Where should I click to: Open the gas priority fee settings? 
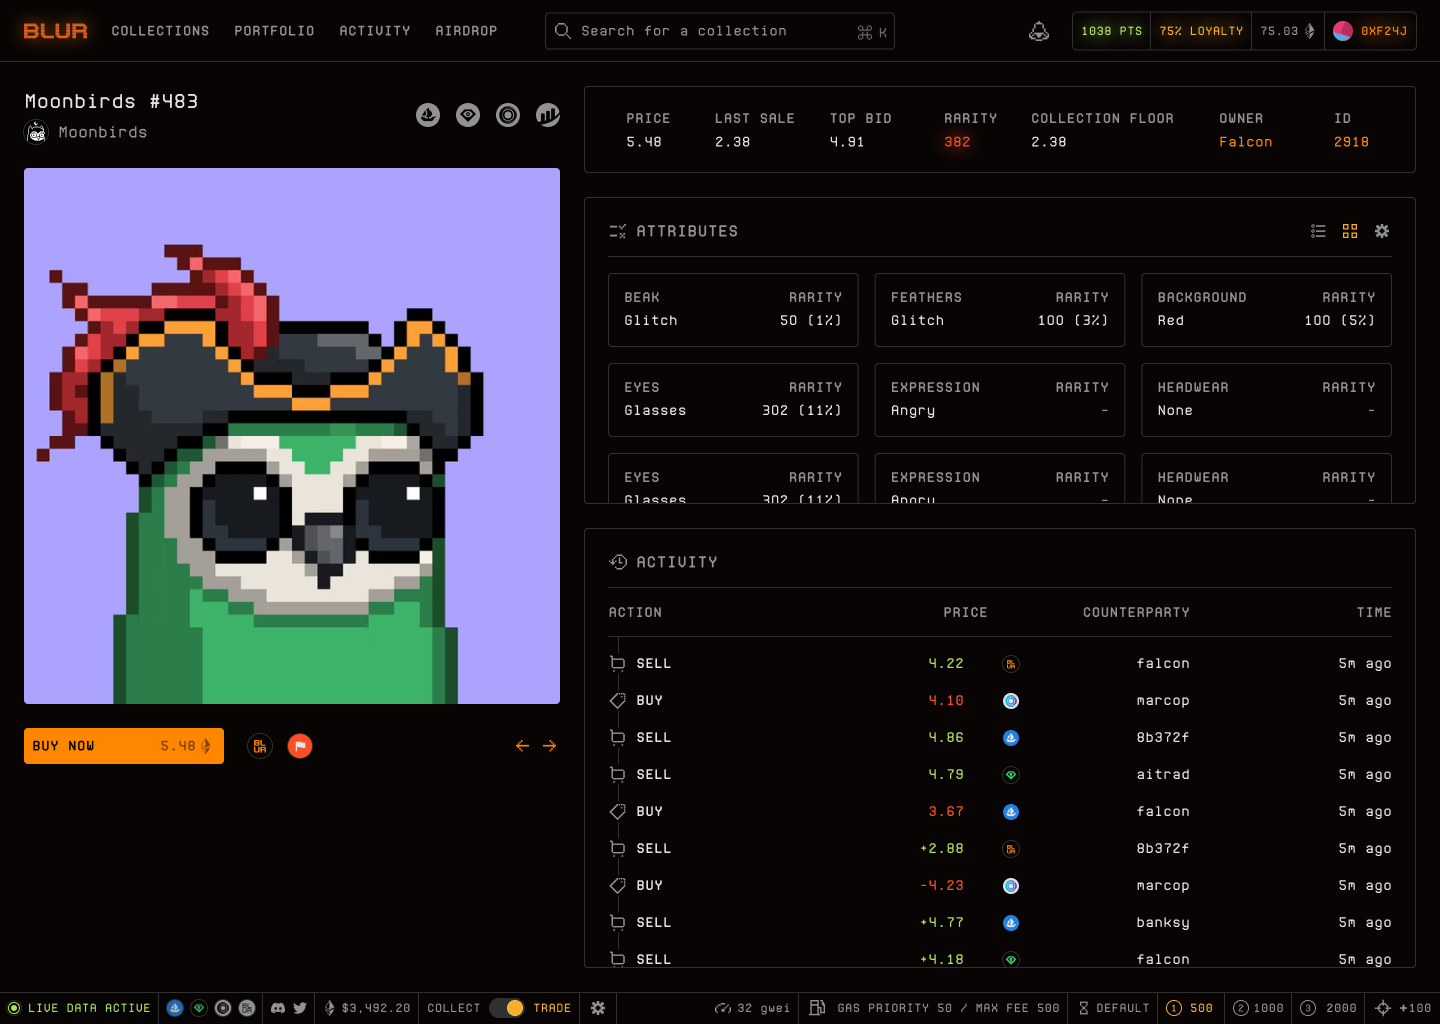coord(934,1008)
